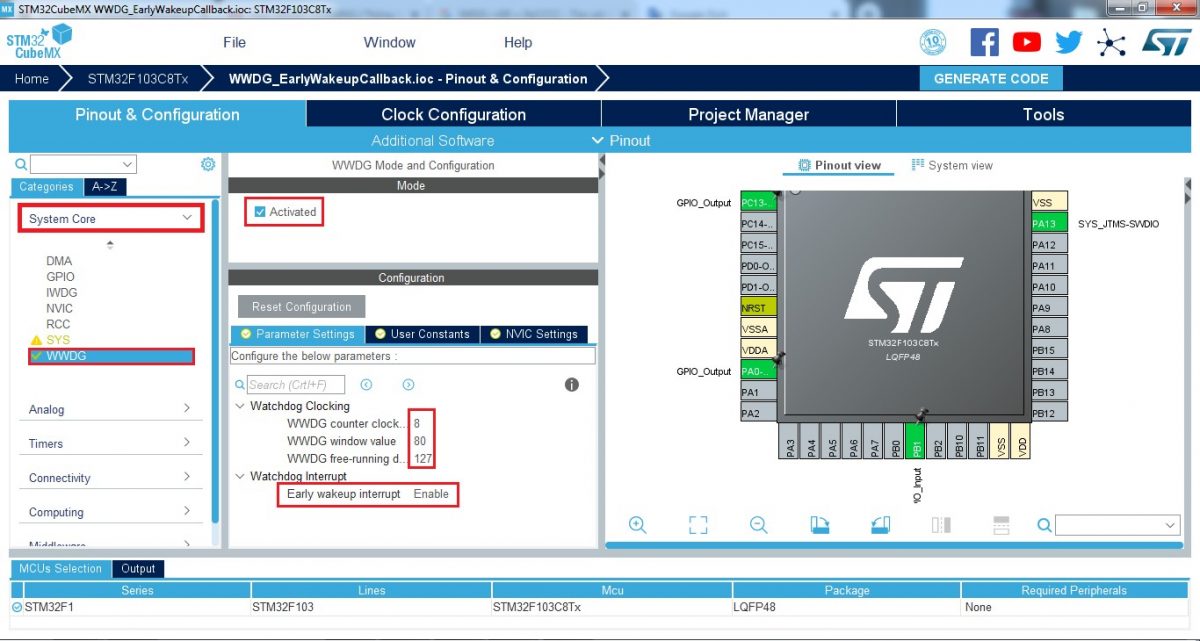Viewport: 1200px width, 641px height.
Task: Expand the Timers category
Action: [187, 443]
